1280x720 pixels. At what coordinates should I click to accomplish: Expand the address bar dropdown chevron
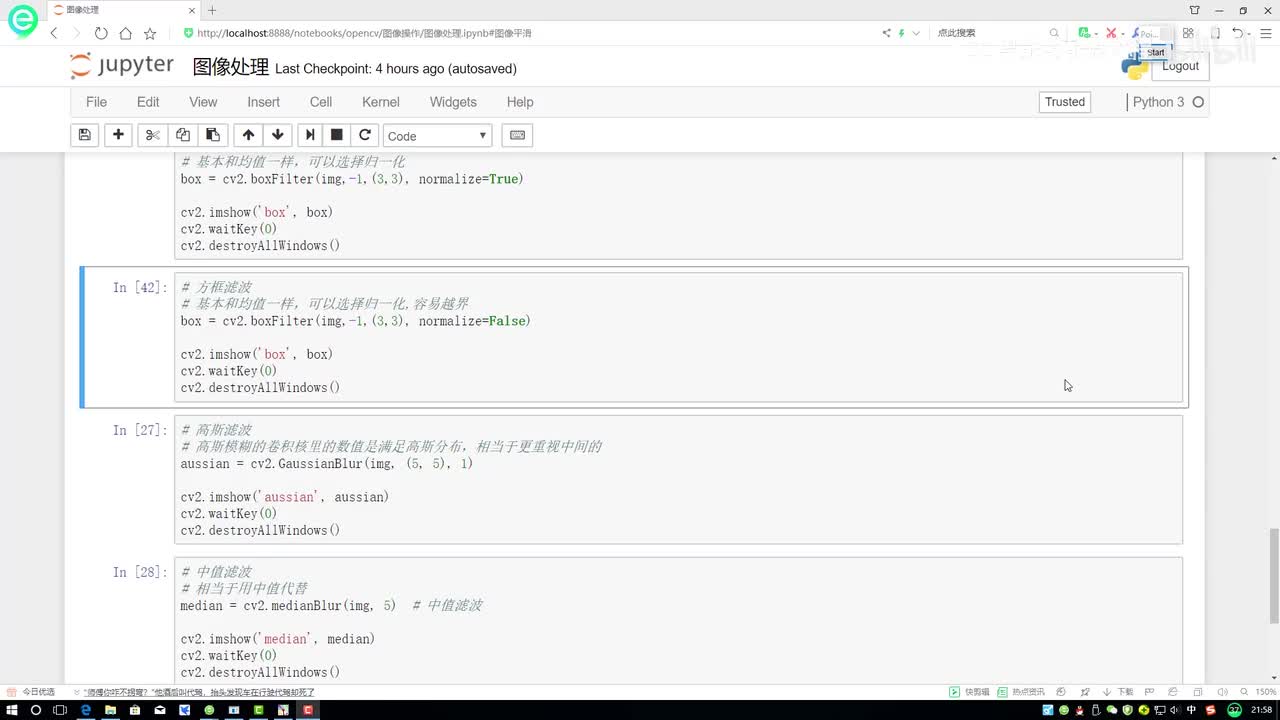click(x=918, y=33)
